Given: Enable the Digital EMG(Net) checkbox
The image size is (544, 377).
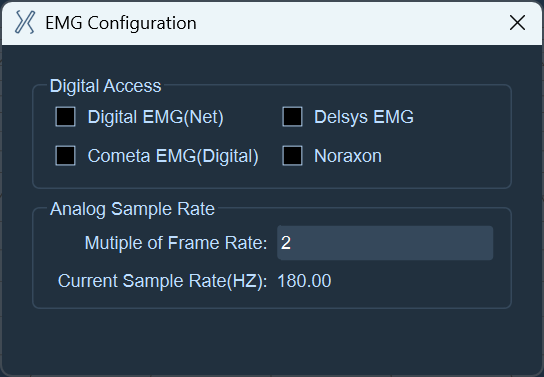Looking at the screenshot, I should 66,117.
